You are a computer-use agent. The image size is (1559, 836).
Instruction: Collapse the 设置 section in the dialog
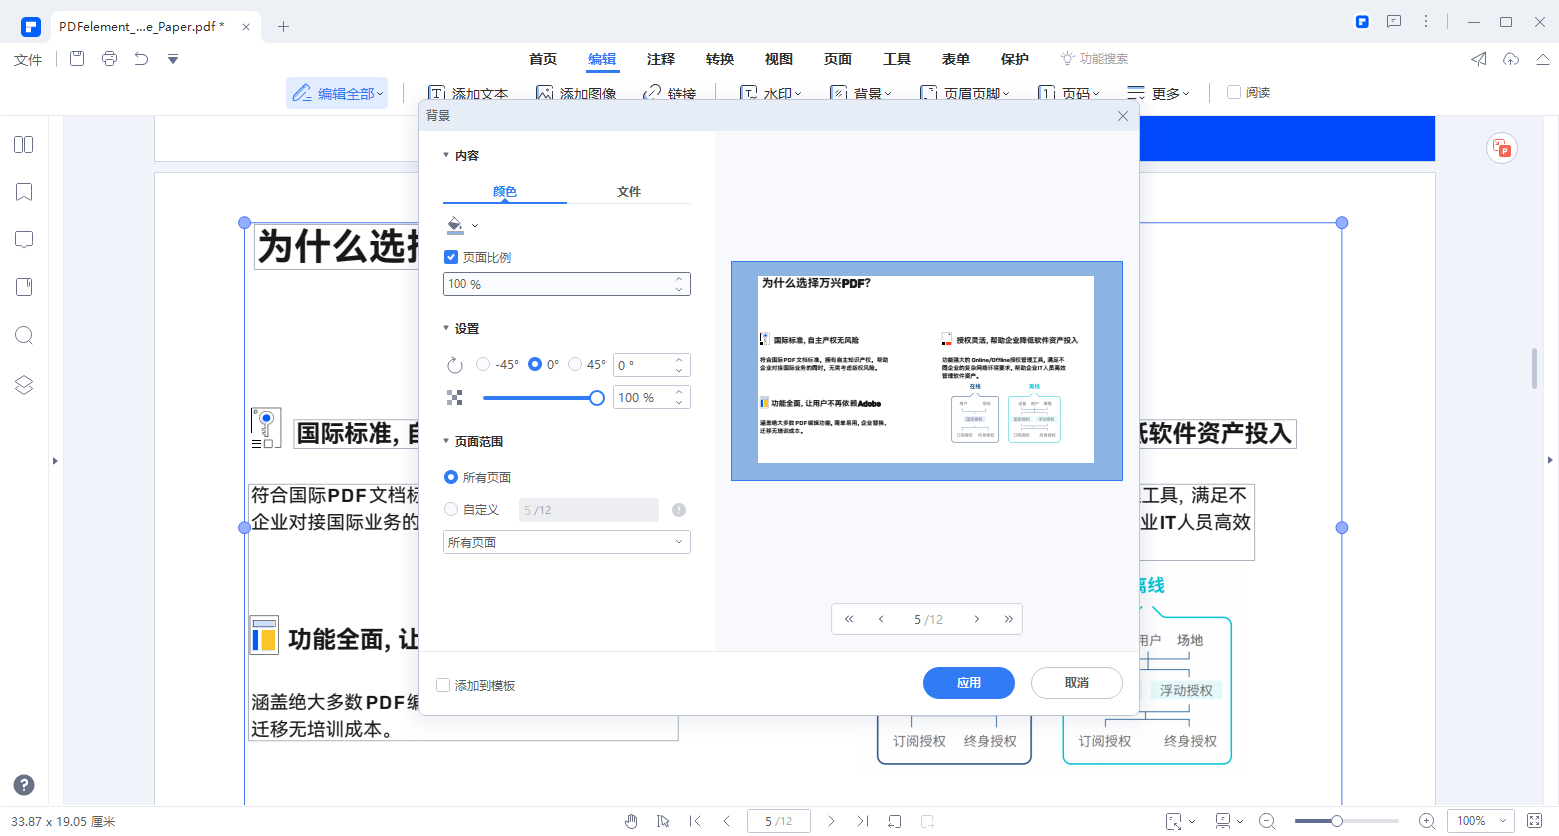[447, 327]
